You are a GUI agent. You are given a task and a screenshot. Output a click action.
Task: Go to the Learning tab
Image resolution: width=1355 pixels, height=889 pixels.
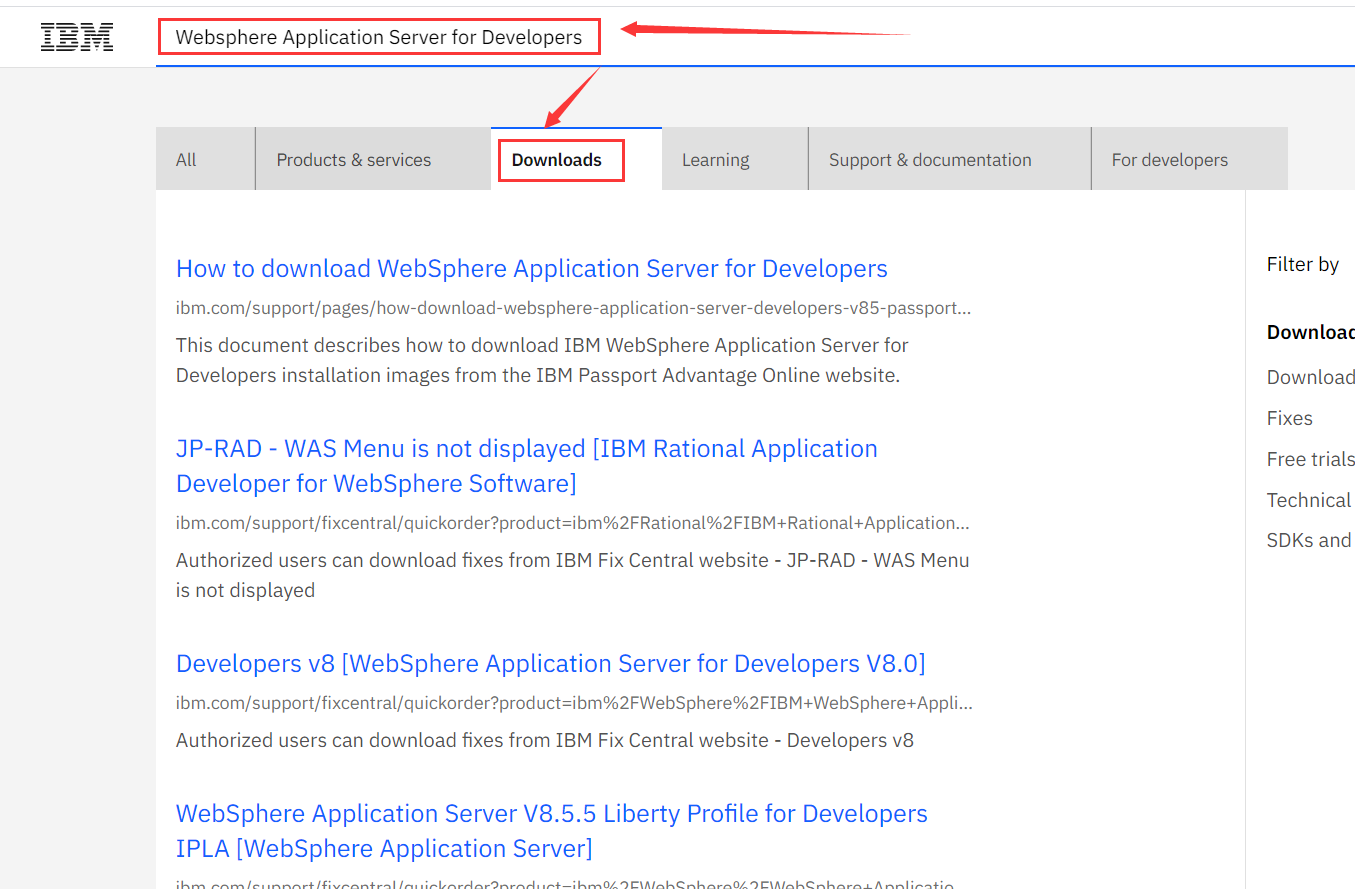[x=735, y=159]
